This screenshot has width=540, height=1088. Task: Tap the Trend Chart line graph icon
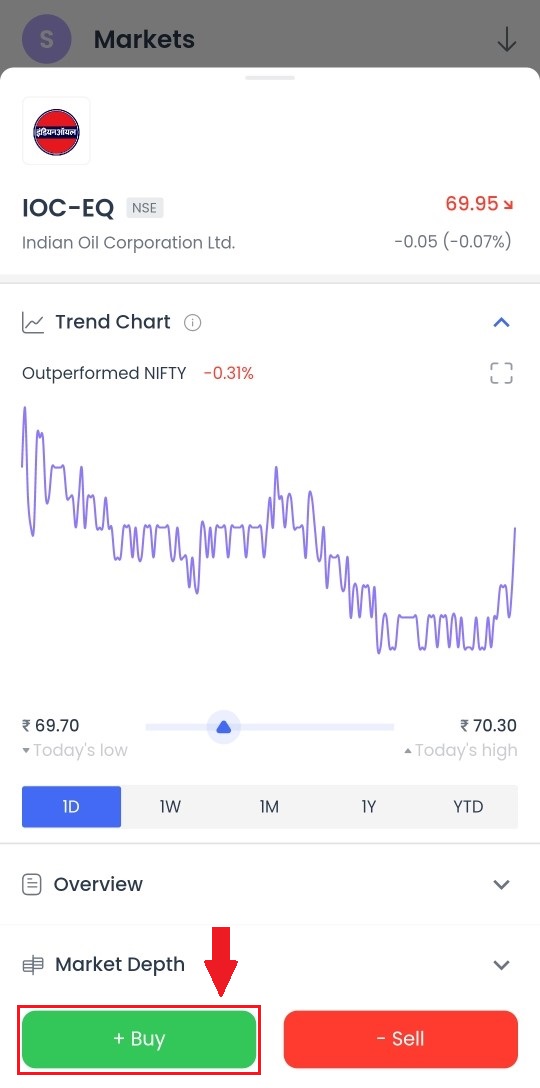coord(33,323)
